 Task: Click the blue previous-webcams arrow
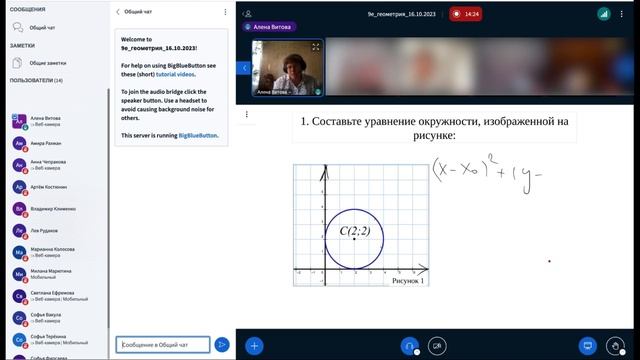tap(244, 68)
